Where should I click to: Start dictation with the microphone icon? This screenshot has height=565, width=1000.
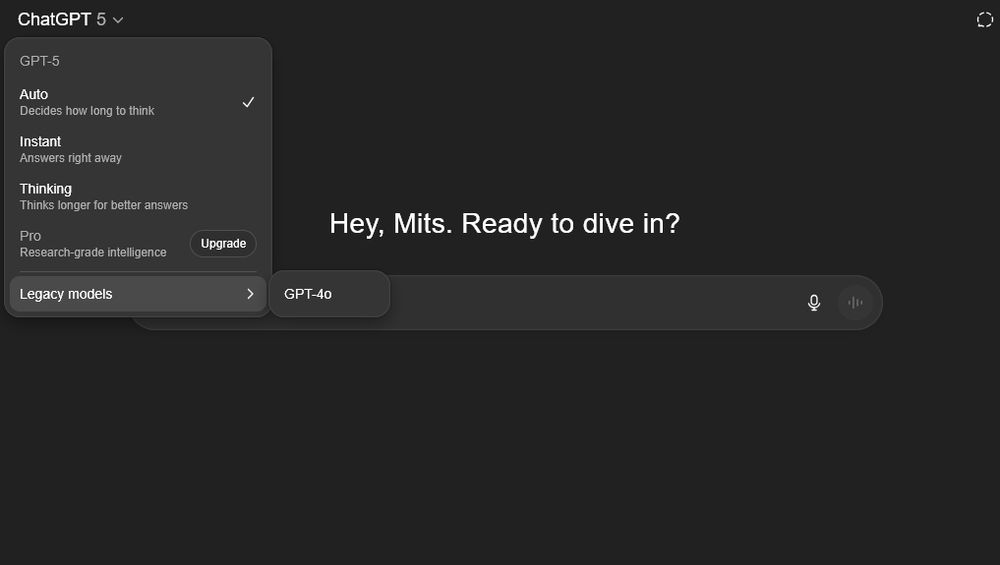point(814,302)
